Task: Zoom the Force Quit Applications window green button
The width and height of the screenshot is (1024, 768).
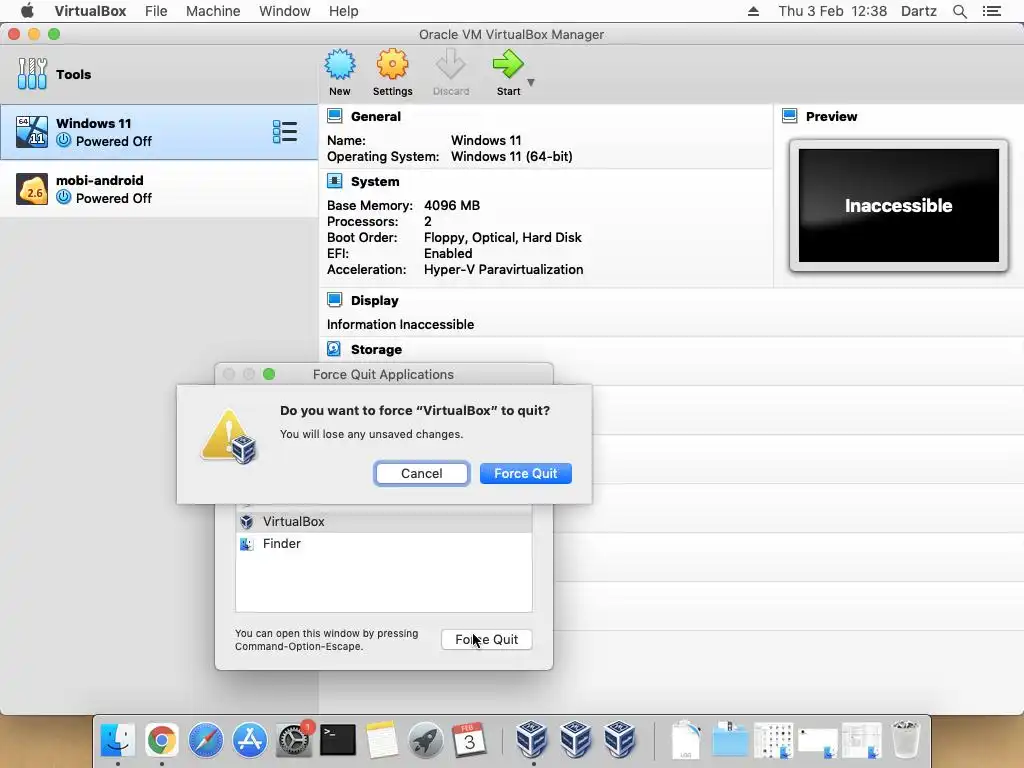Action: 268,374
